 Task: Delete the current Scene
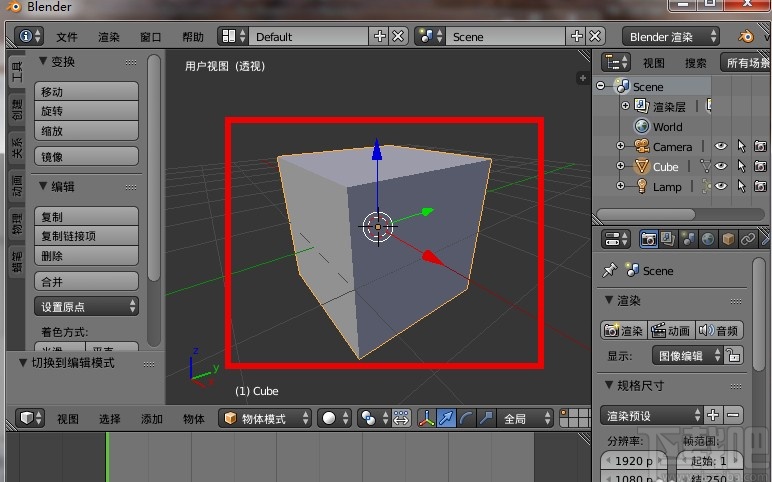click(595, 36)
